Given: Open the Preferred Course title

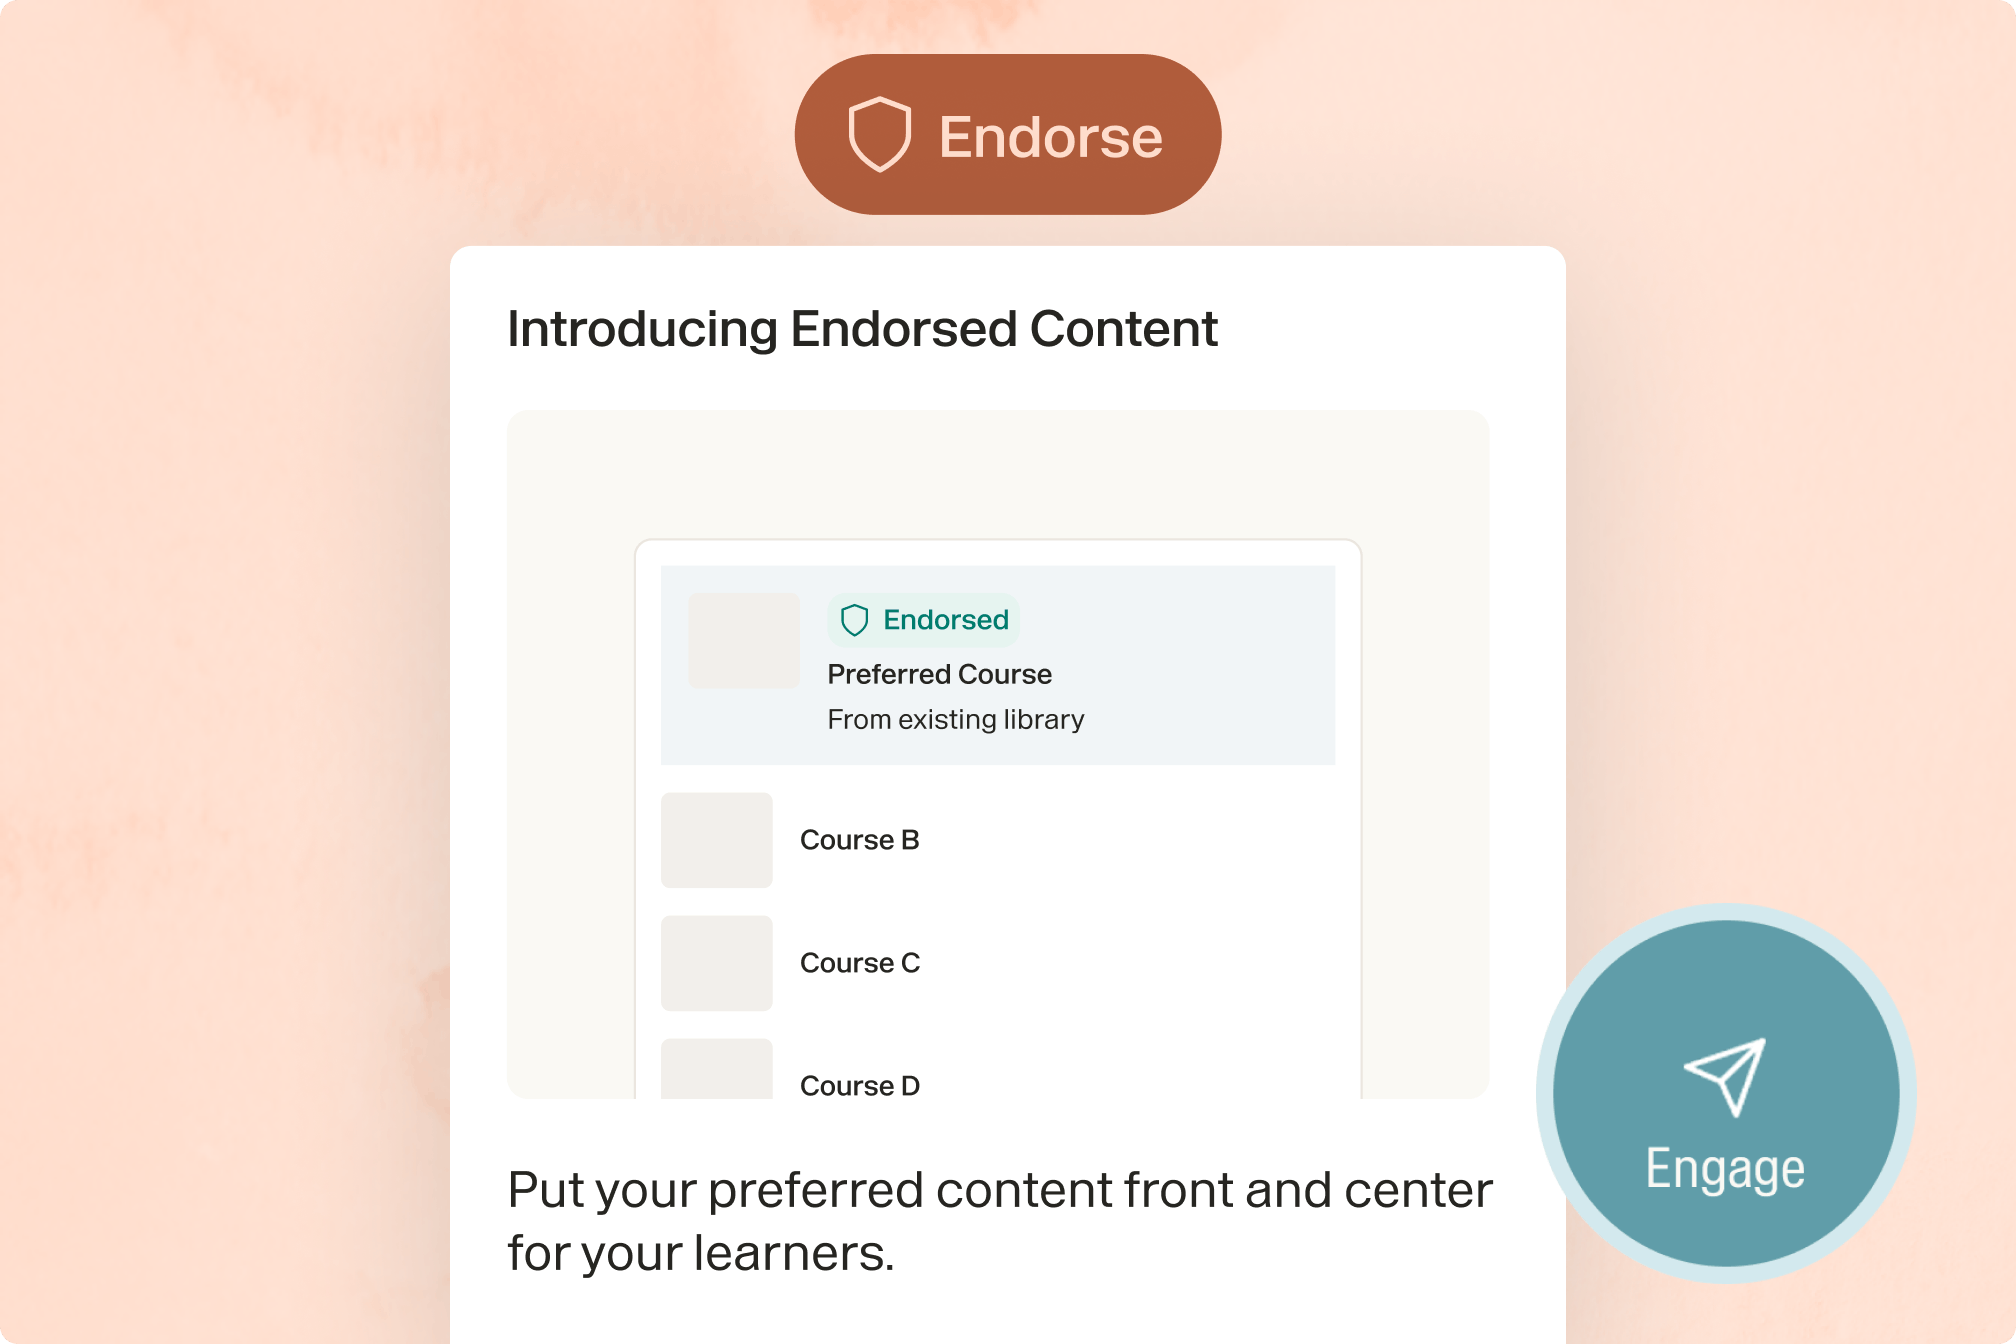Looking at the screenshot, I should (x=939, y=674).
